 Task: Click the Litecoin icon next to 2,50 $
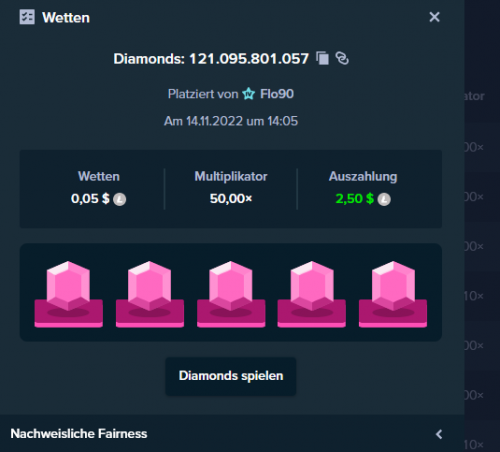[384, 199]
